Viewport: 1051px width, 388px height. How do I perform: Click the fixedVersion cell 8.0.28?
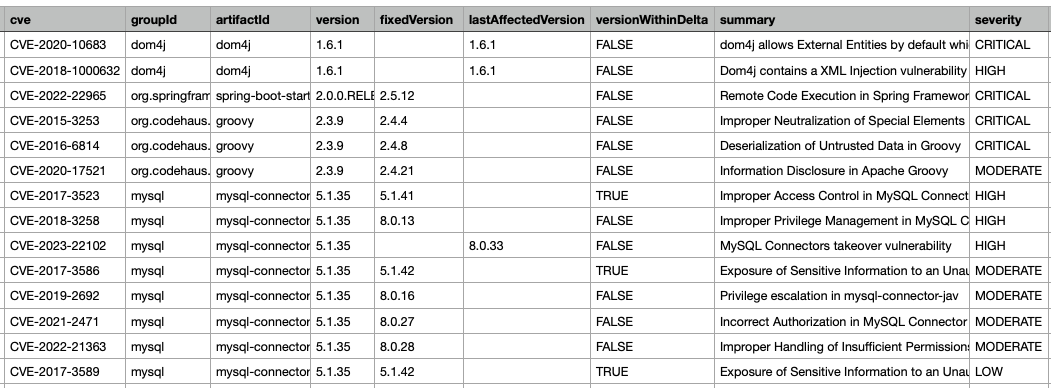[x=419, y=346]
